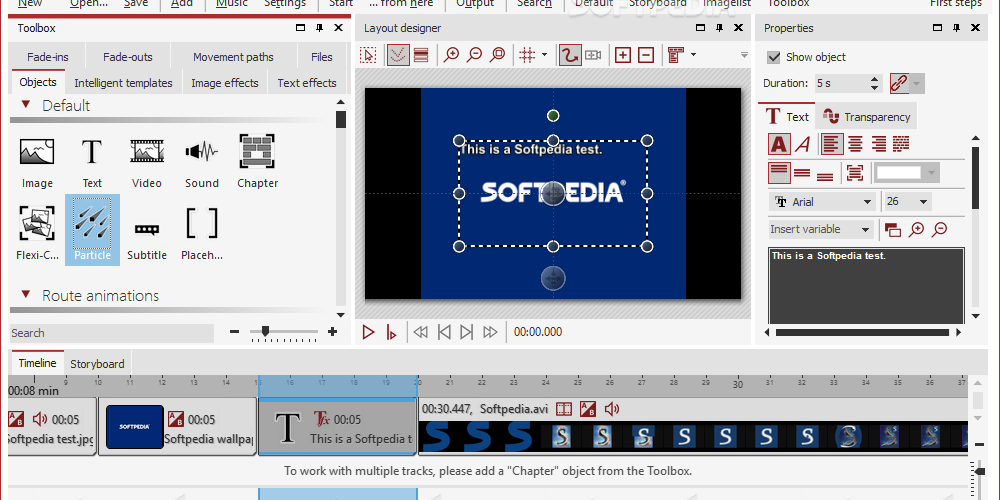Open the font size 26 dropdown

click(x=908, y=202)
